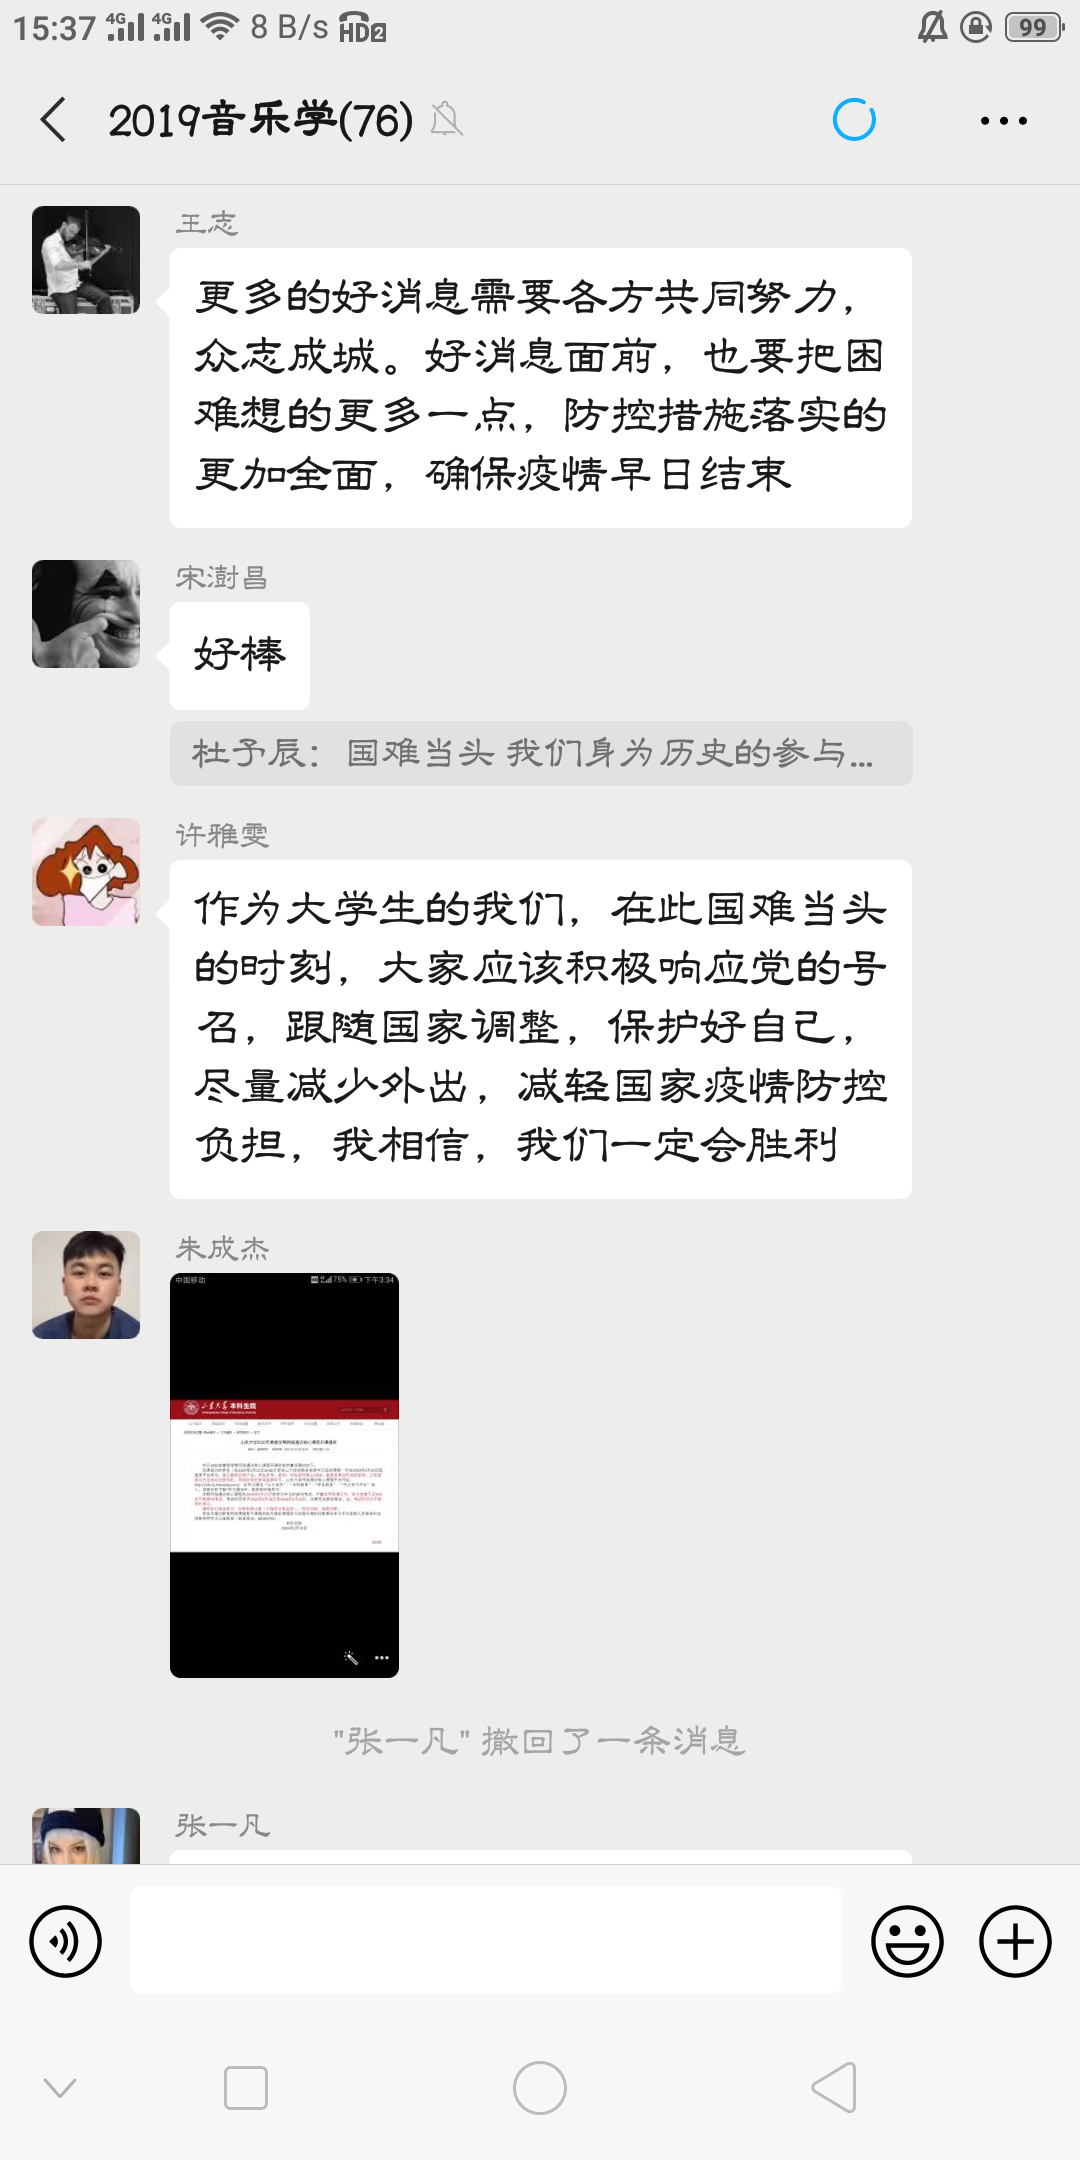Open the three-dot chat options menu
1080x2160 pixels.
click(x=1003, y=121)
